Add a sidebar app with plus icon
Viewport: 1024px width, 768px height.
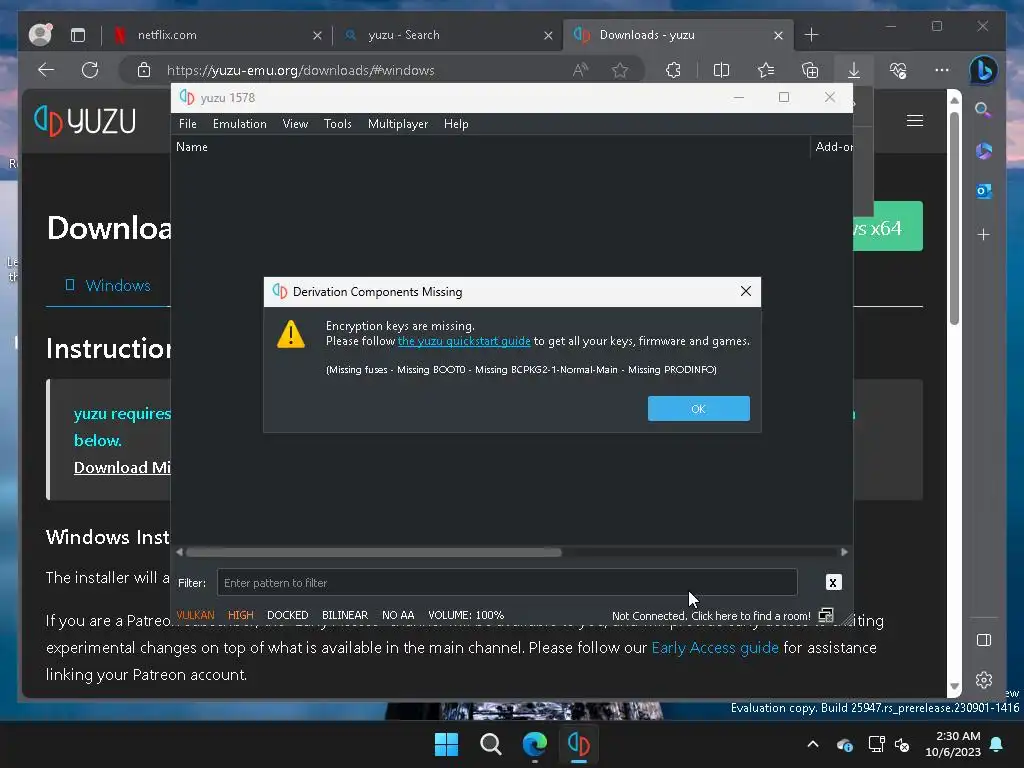click(984, 234)
